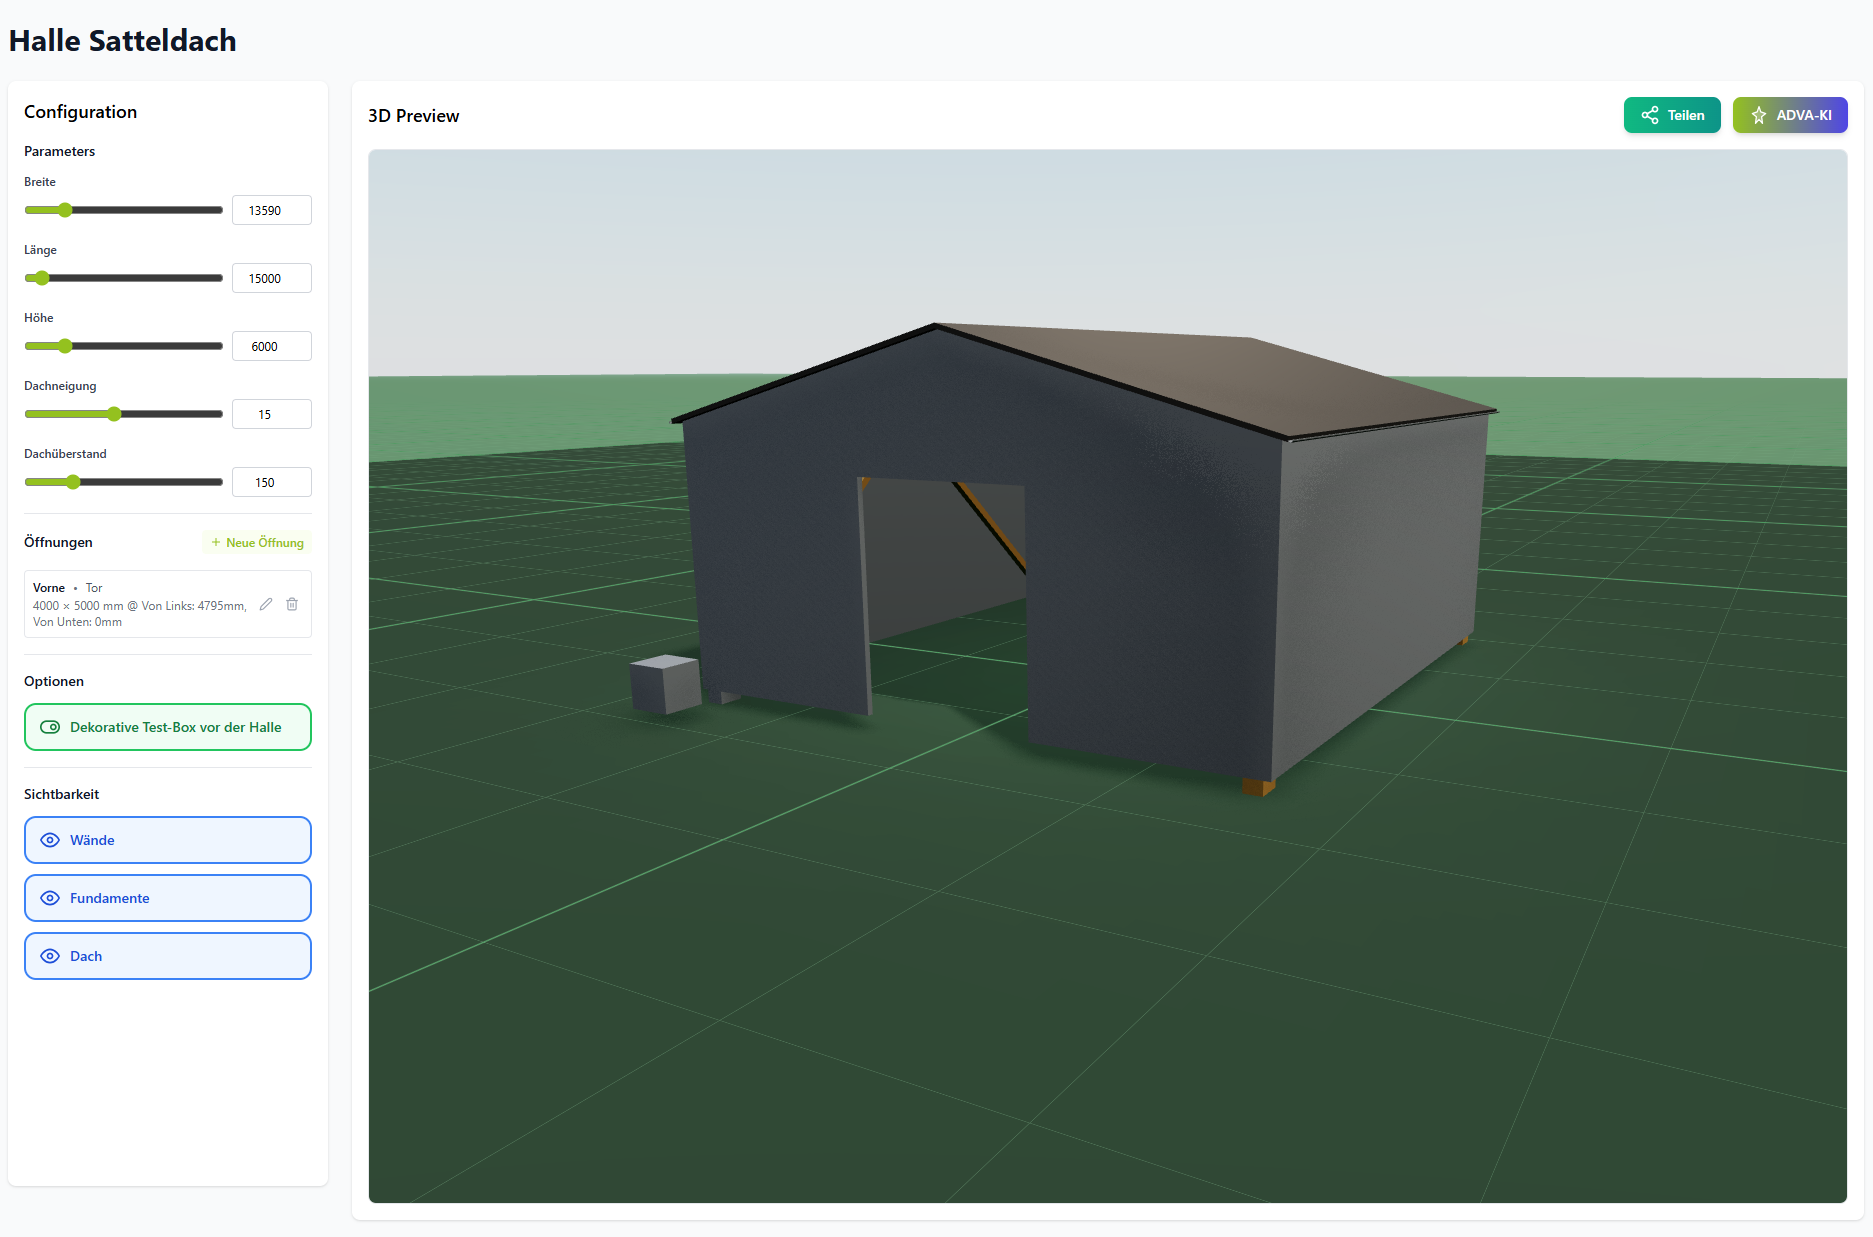Click the star icon in ADVA-KI button
This screenshot has height=1237, width=1873.
[x=1759, y=115]
